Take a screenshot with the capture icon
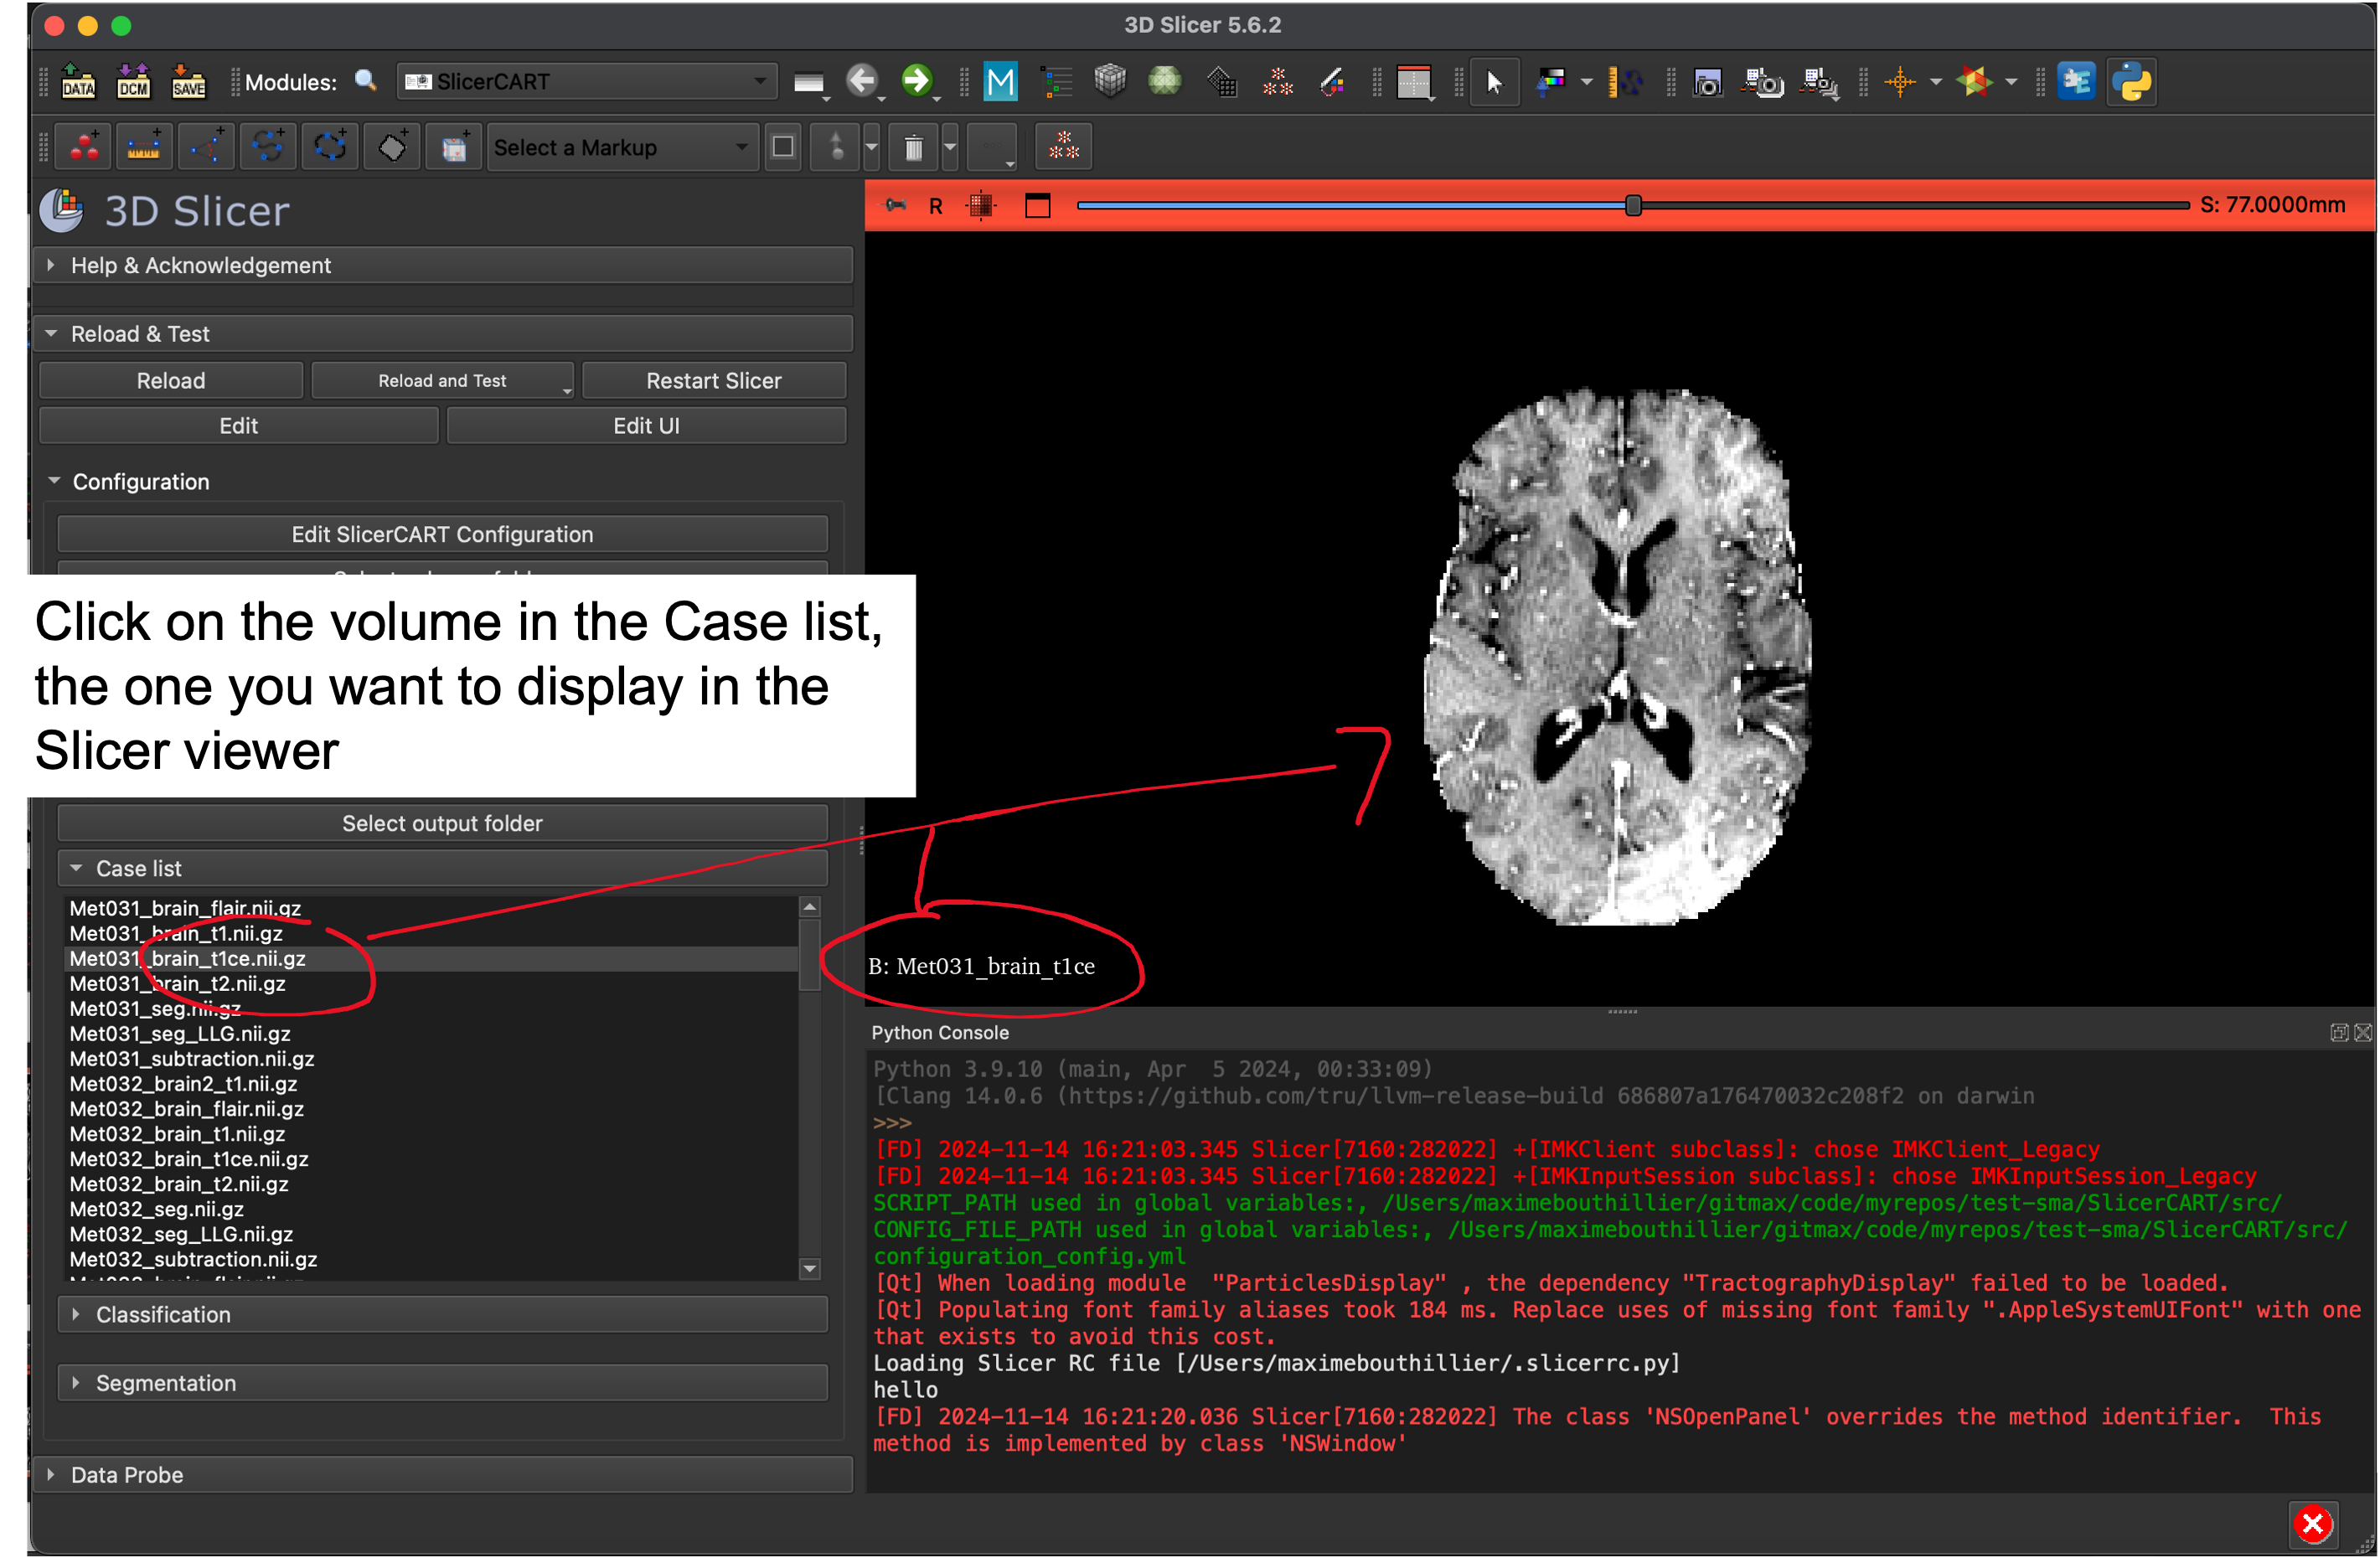The height and width of the screenshot is (1558, 2380). point(1707,82)
